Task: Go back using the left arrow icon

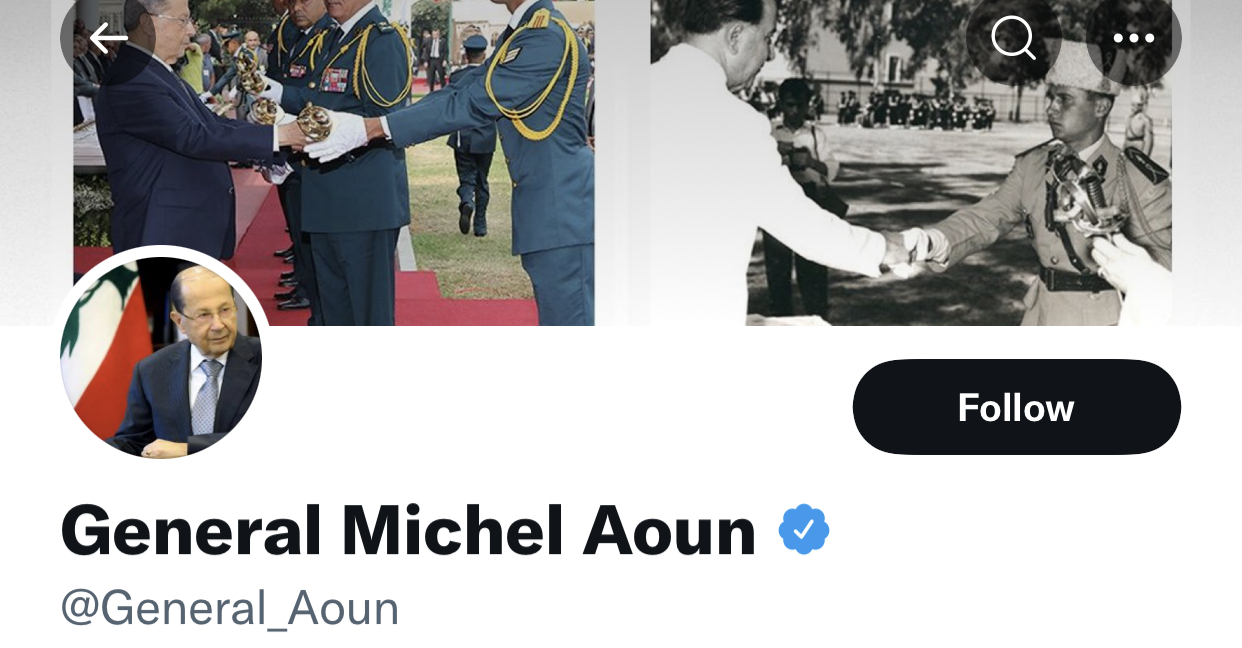Action: click(x=108, y=38)
